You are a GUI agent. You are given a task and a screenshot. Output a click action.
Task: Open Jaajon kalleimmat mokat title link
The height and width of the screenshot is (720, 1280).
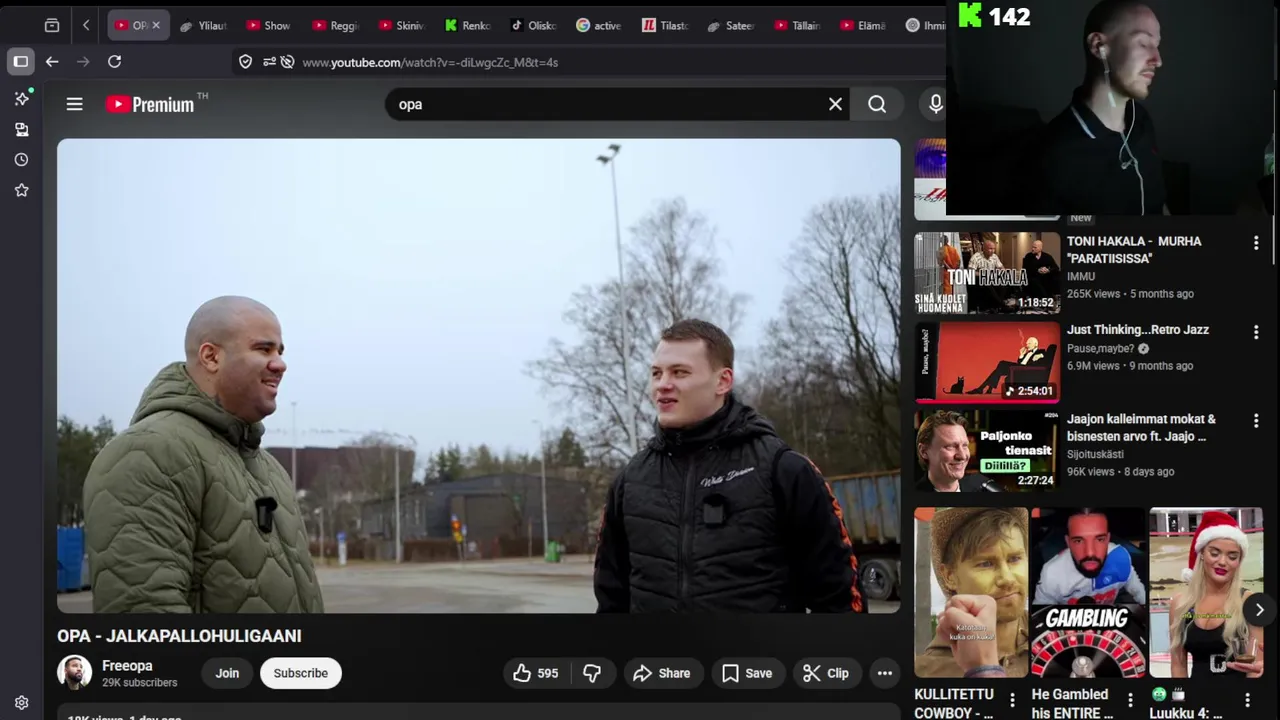point(1141,428)
